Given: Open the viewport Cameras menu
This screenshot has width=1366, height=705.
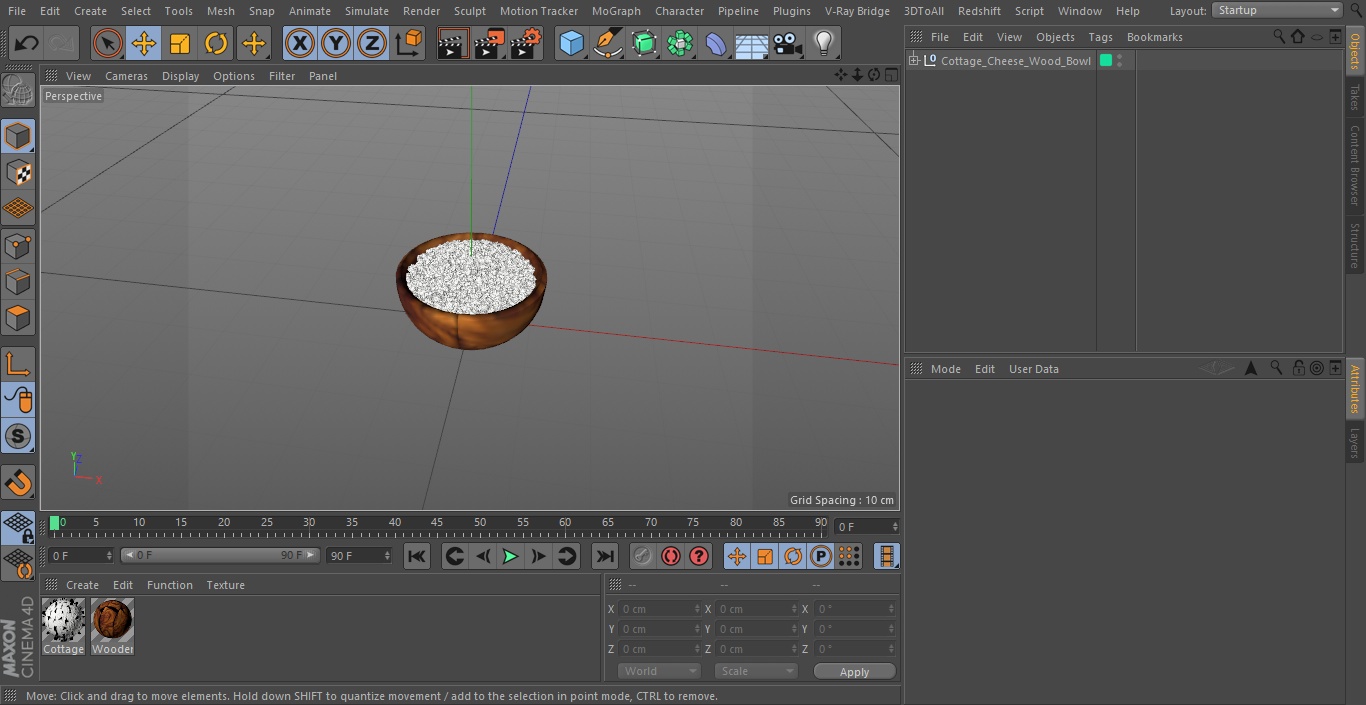Looking at the screenshot, I should pos(126,76).
